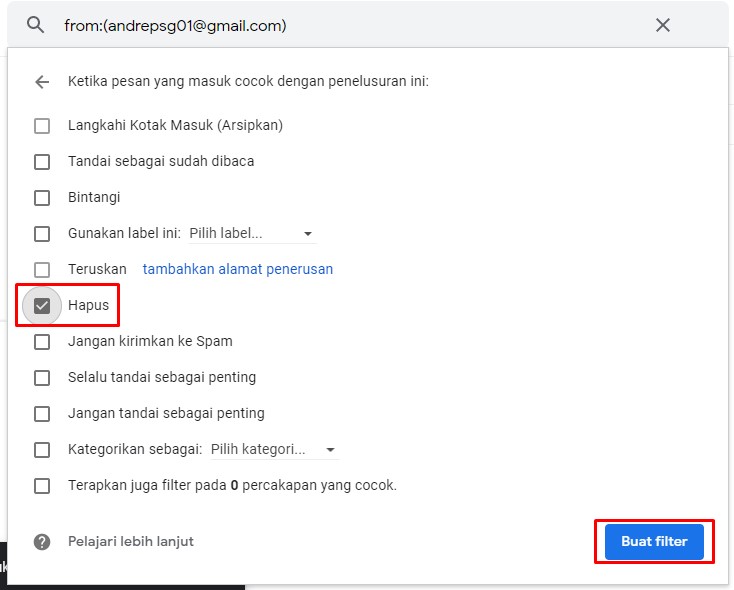Check Tandai sebagai sudah dibaca
Screen dimensions: 734x590
(x=42, y=162)
